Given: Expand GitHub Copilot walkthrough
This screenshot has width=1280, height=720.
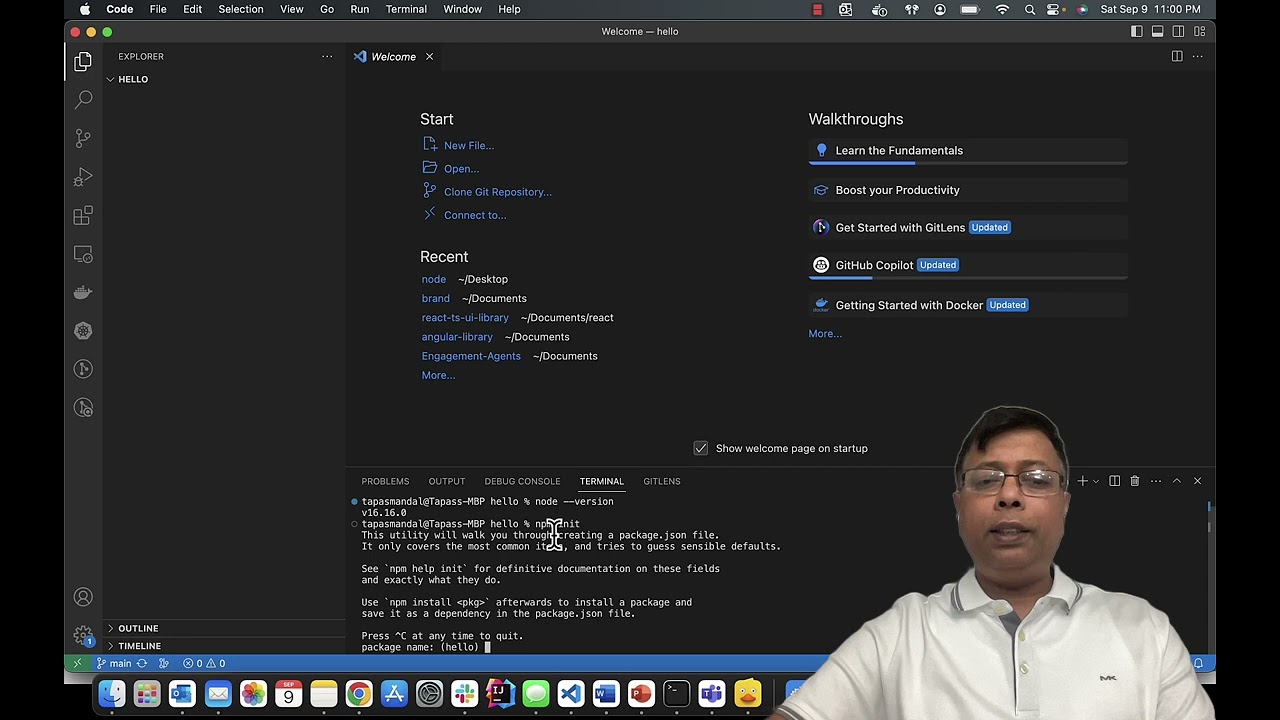Looking at the screenshot, I should point(968,265).
